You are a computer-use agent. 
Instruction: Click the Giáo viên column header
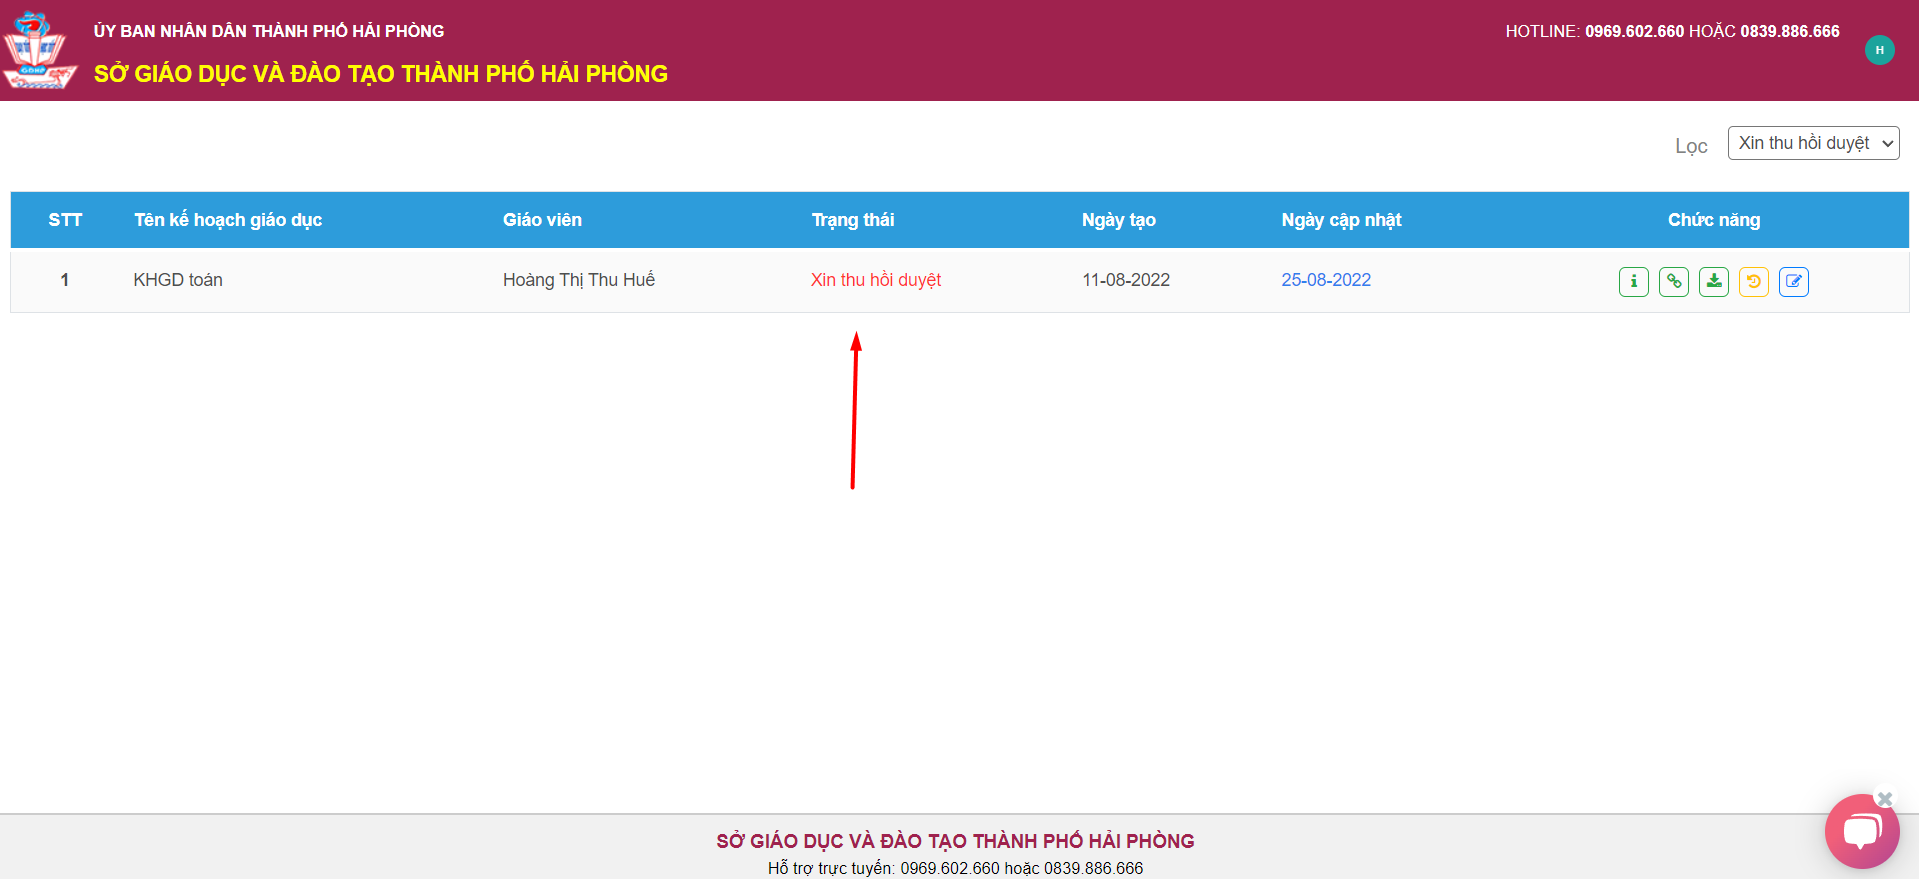[542, 220]
